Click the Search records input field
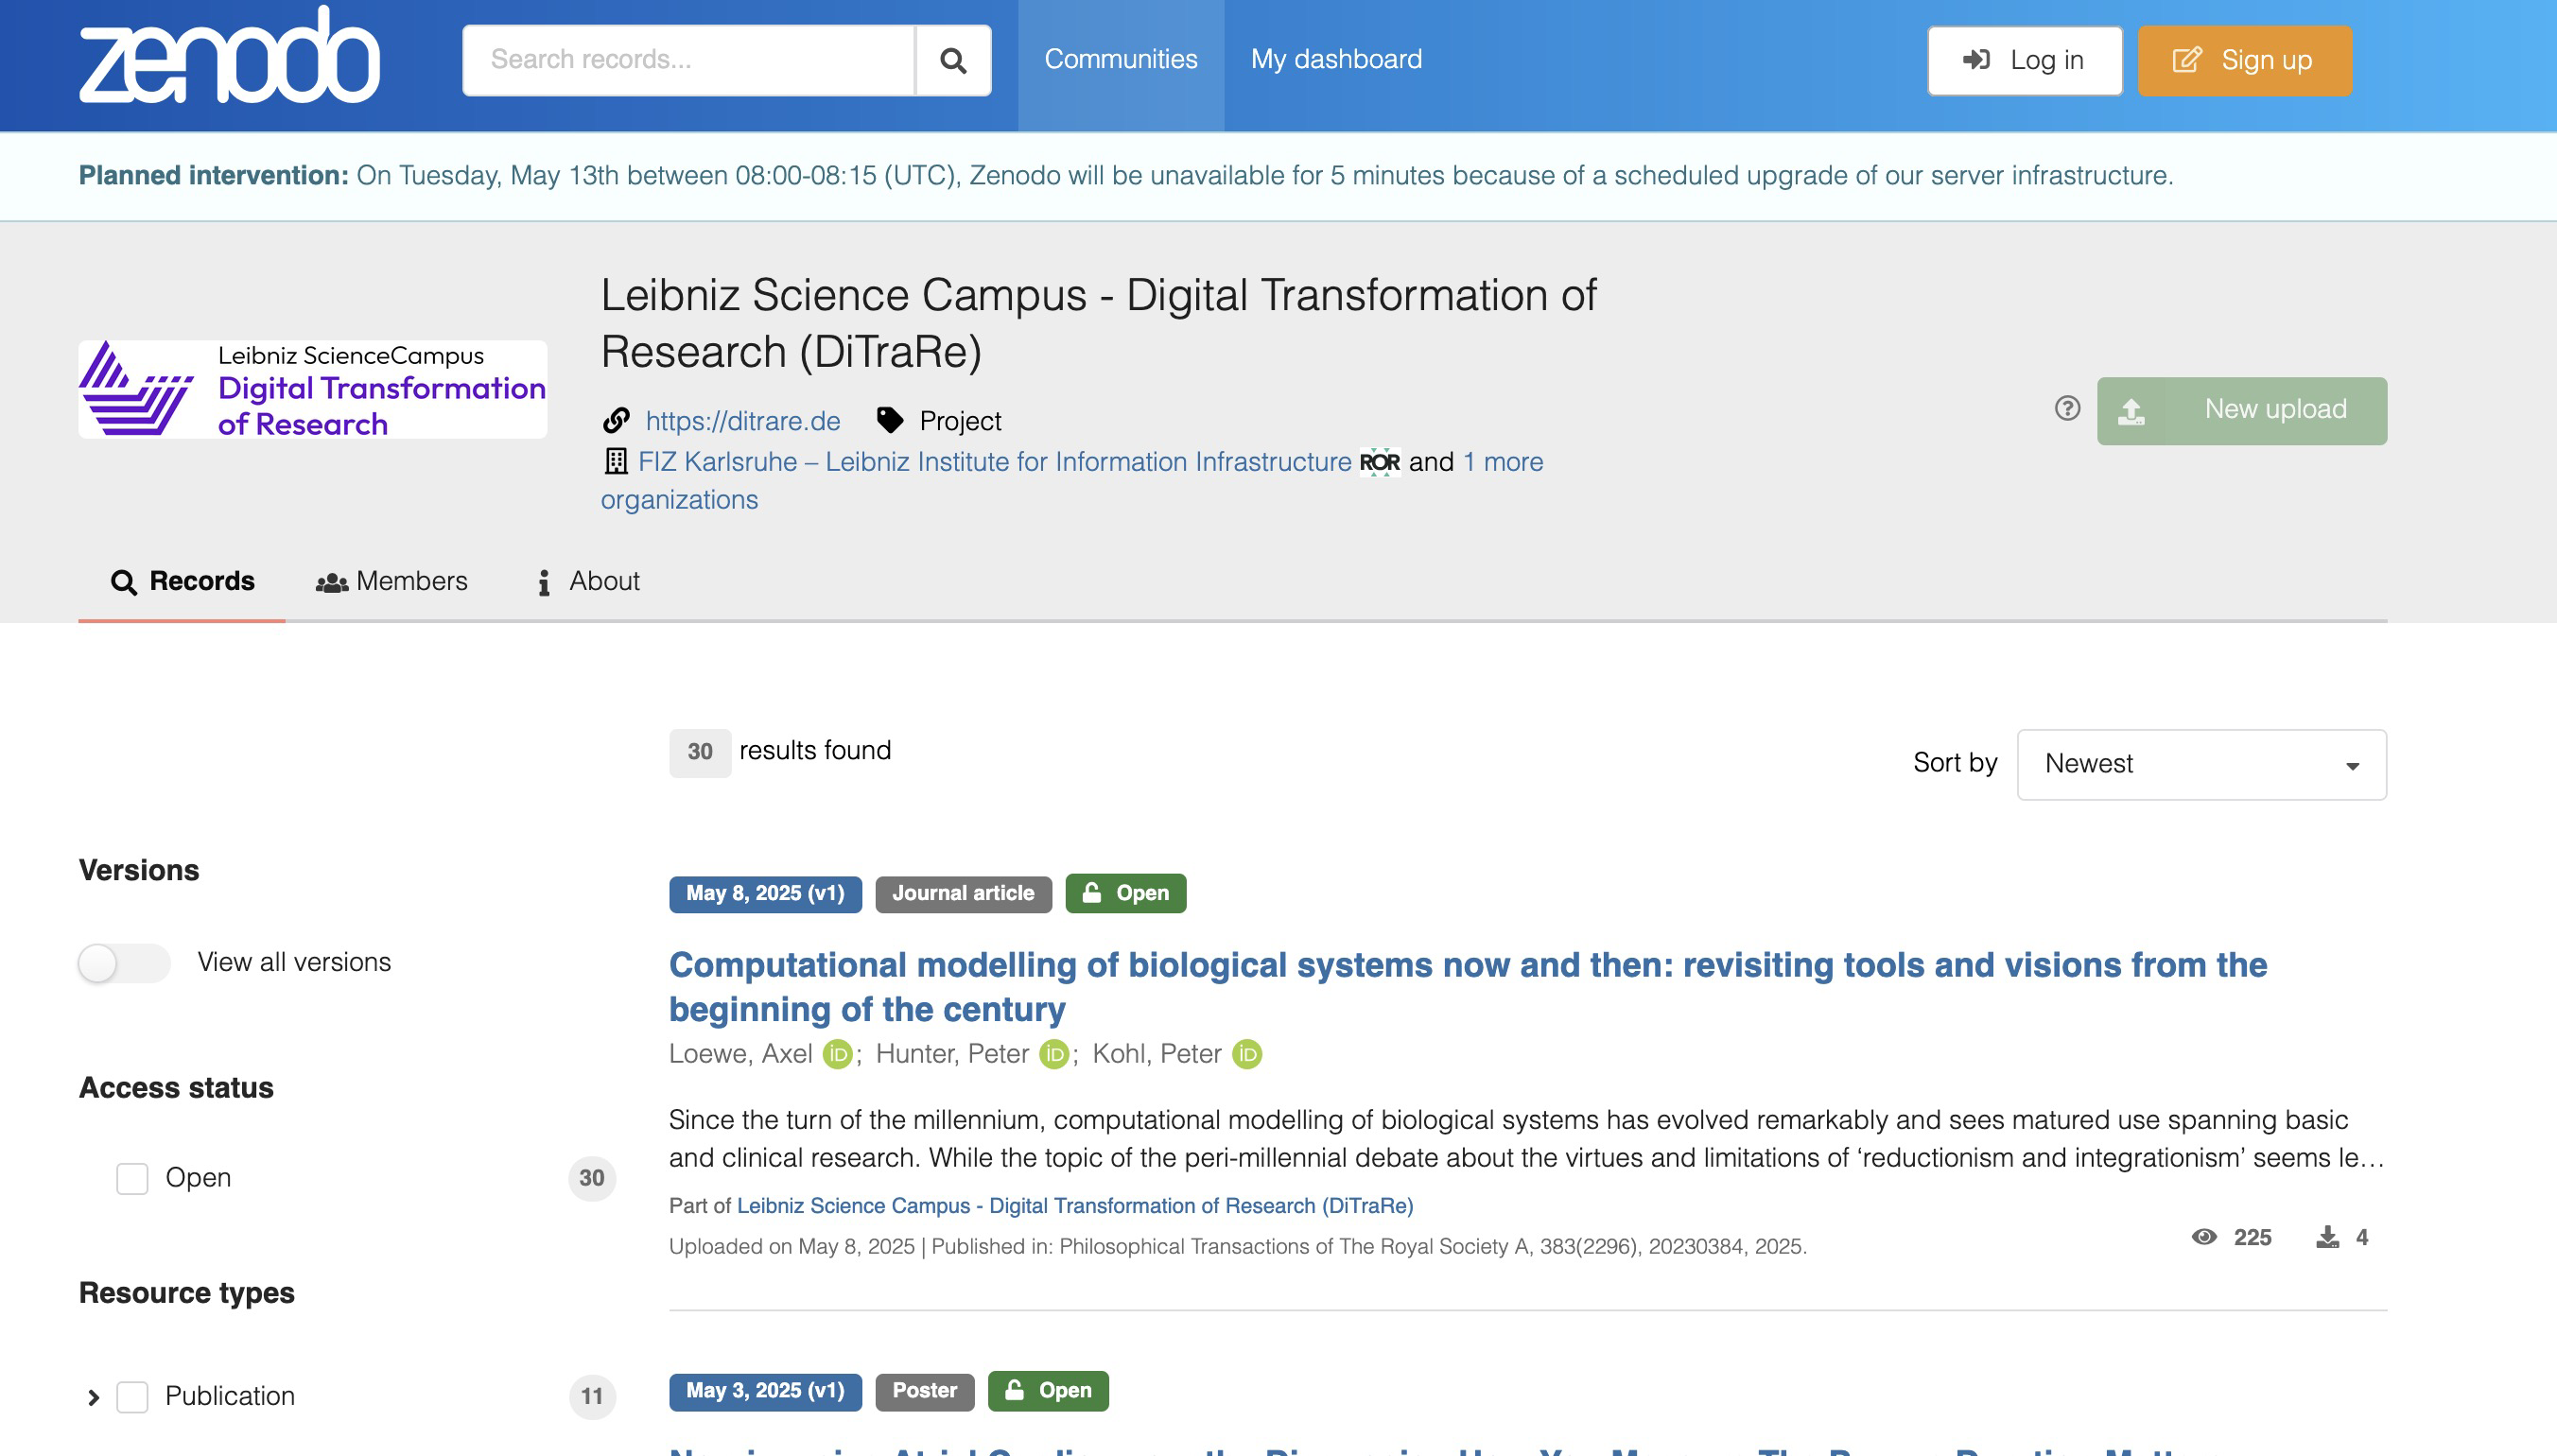The width and height of the screenshot is (2557, 1456). (x=688, y=60)
